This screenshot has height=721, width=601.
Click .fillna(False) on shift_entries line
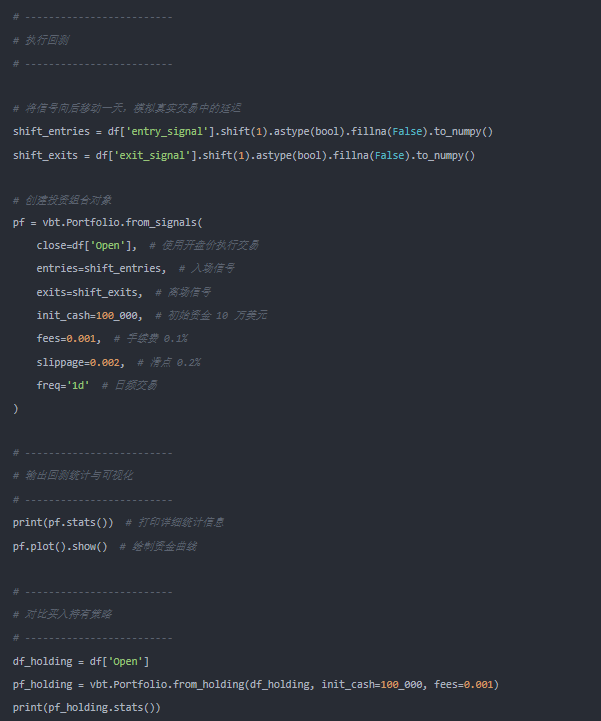click(x=388, y=132)
